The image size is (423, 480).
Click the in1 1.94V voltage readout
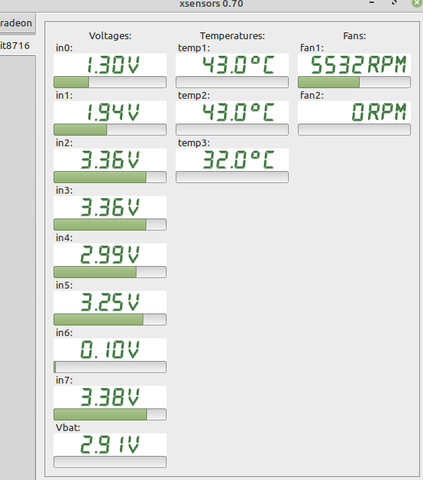coord(110,112)
